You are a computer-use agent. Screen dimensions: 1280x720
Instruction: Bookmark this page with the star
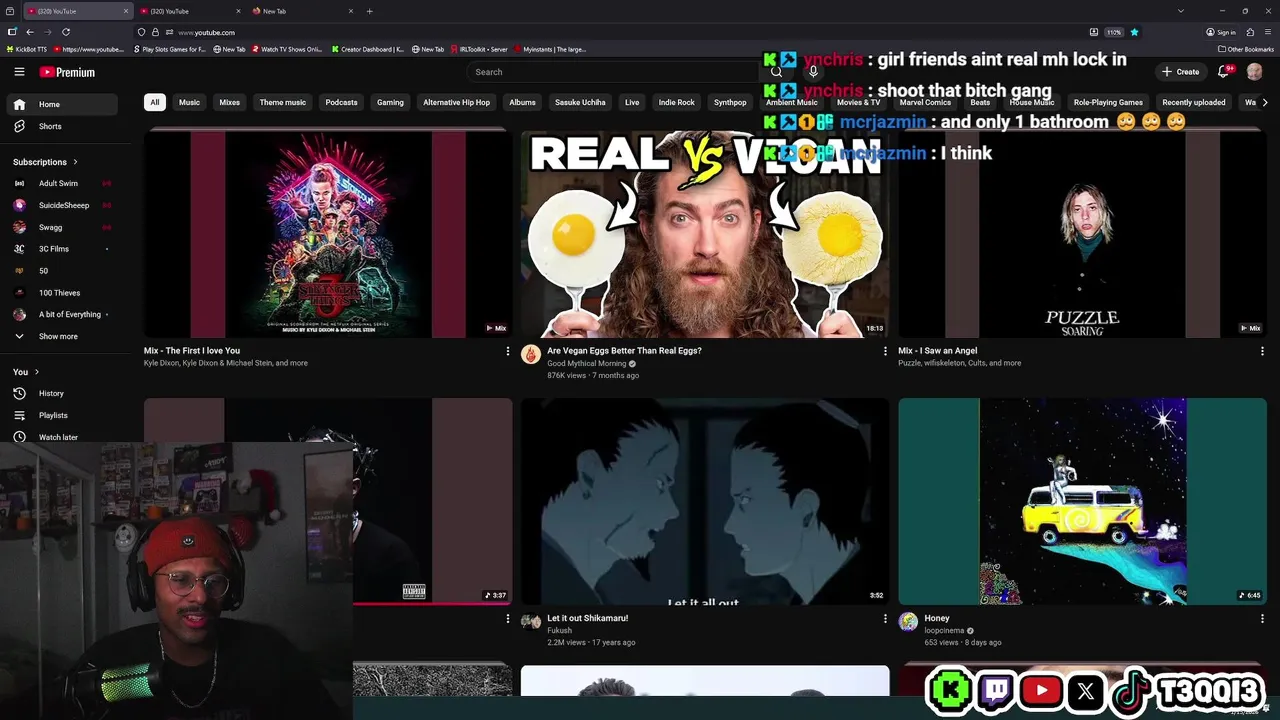point(1134,32)
